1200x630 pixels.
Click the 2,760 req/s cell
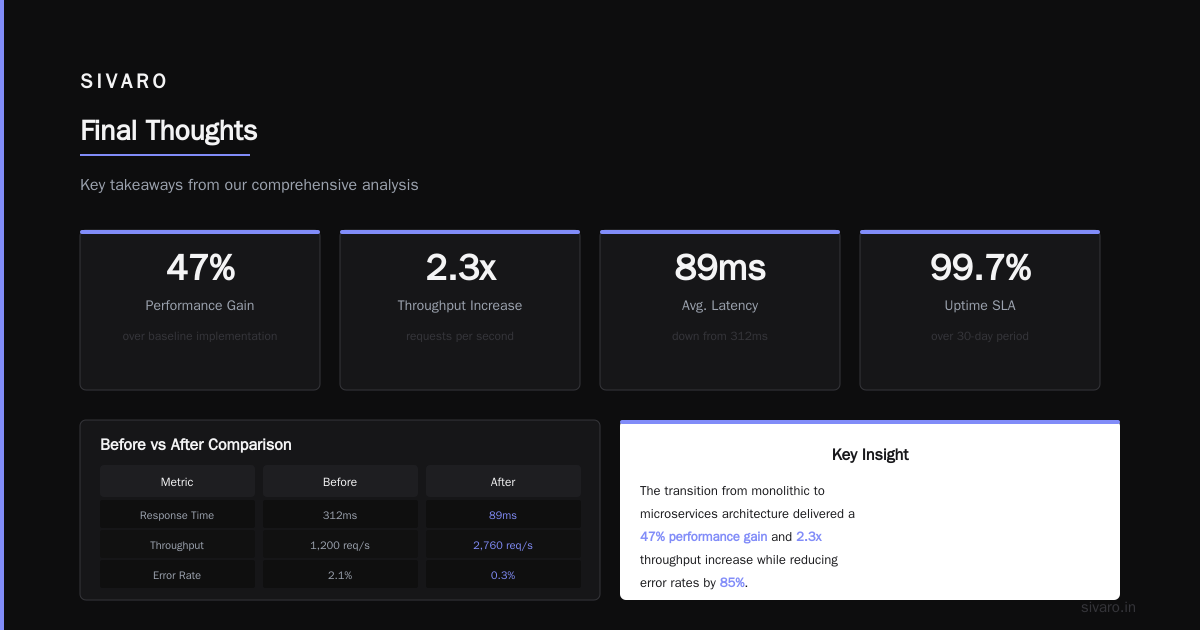503,545
